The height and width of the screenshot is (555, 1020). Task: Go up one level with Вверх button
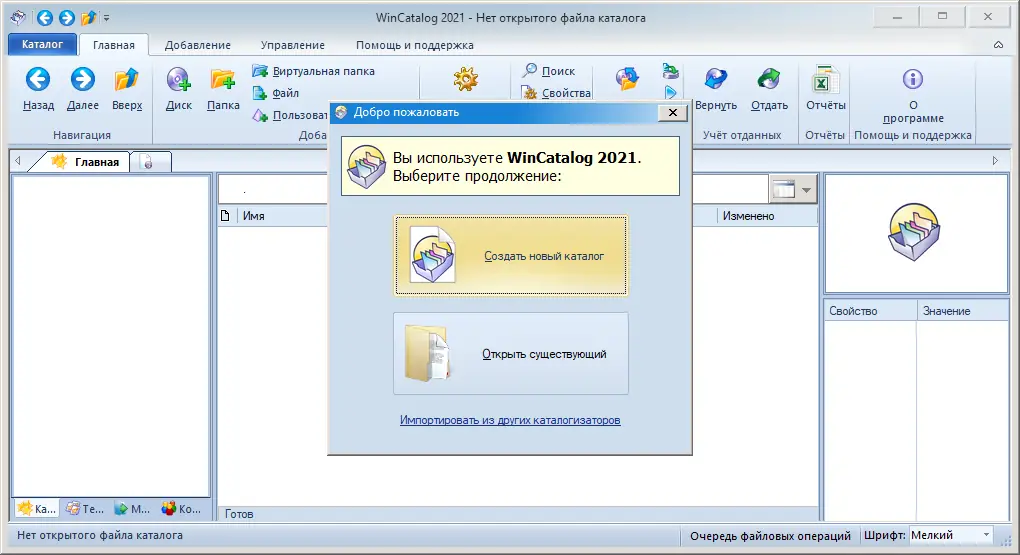click(127, 89)
